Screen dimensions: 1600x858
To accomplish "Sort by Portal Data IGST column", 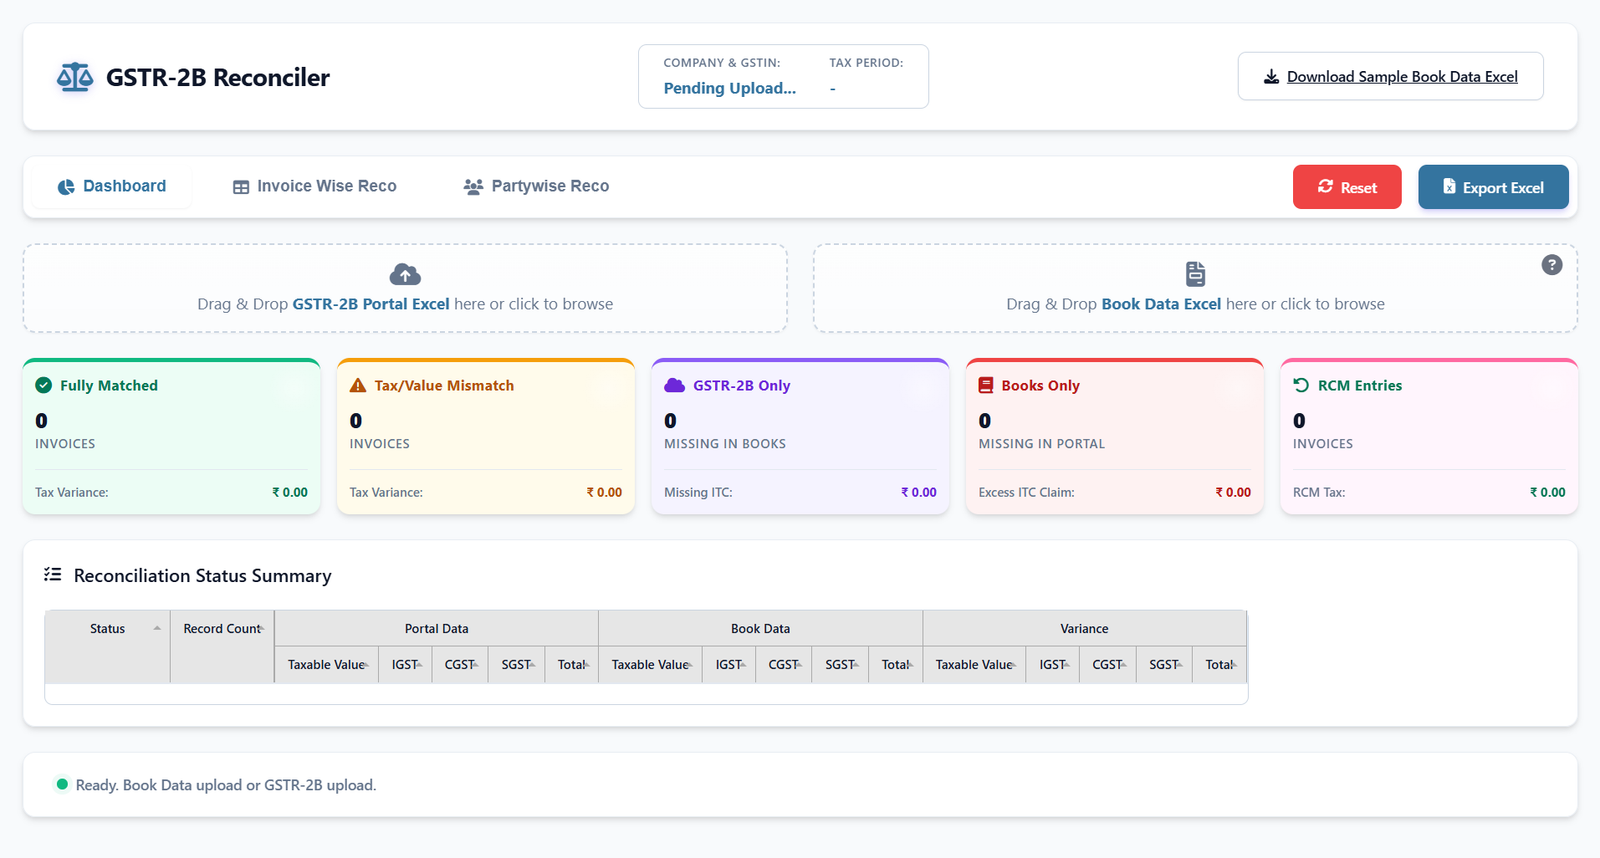I will point(405,665).
